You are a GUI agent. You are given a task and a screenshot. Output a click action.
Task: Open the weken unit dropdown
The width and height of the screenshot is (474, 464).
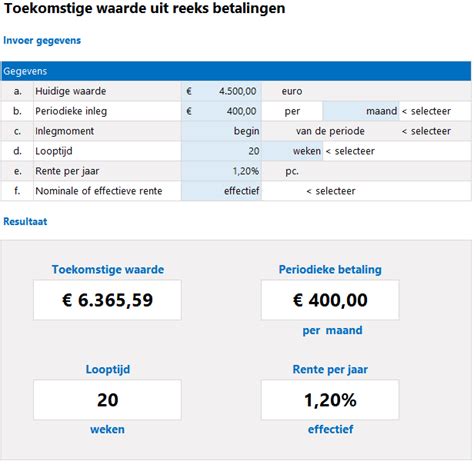(x=292, y=151)
